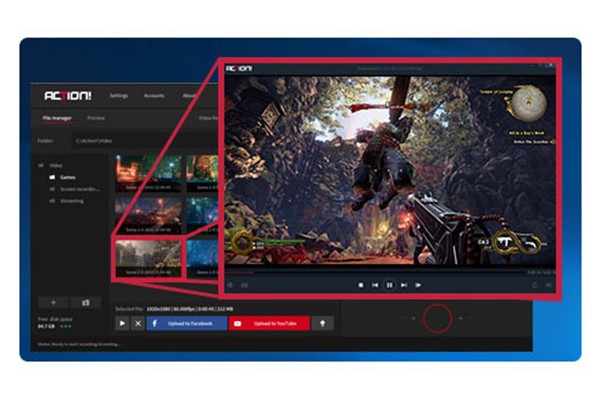Select the highlighted forest game recording thumbnail
This screenshot has width=600, height=397.
coord(148,258)
